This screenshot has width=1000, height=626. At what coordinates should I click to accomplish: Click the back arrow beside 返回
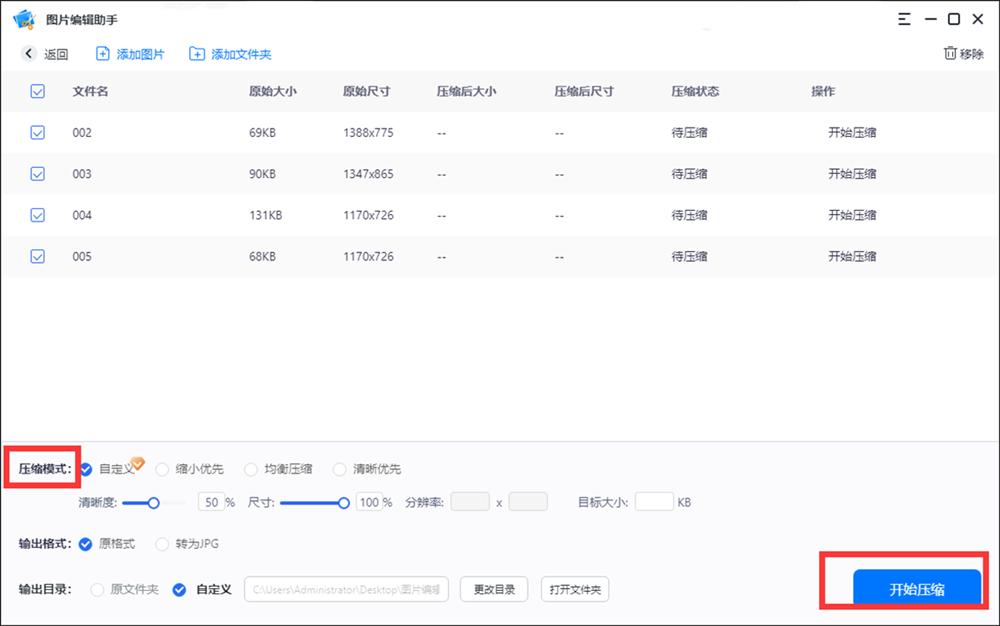point(28,54)
